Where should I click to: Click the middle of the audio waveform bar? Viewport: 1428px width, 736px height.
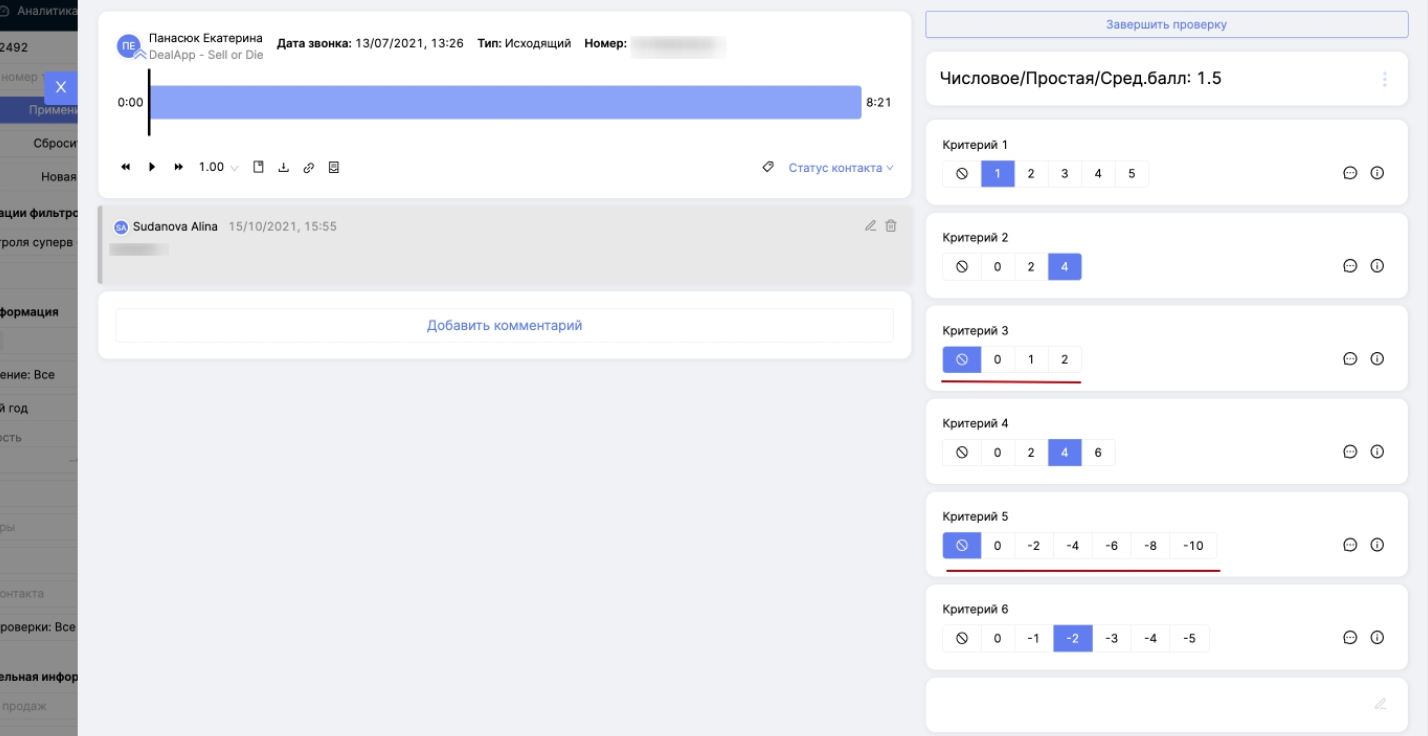pos(505,102)
